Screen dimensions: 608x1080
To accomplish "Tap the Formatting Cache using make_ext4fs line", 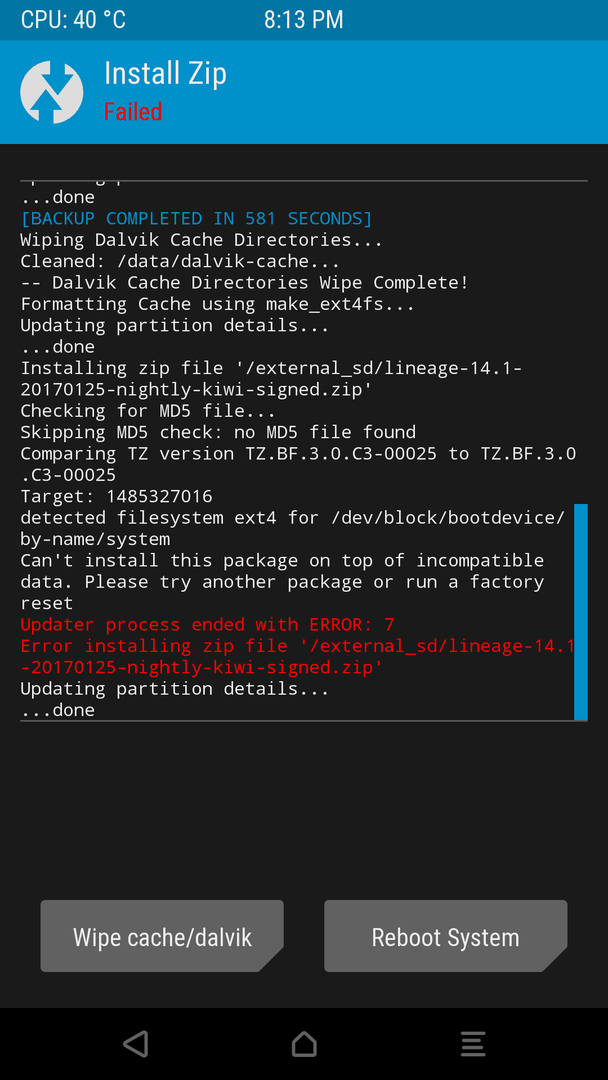I will coord(218,304).
